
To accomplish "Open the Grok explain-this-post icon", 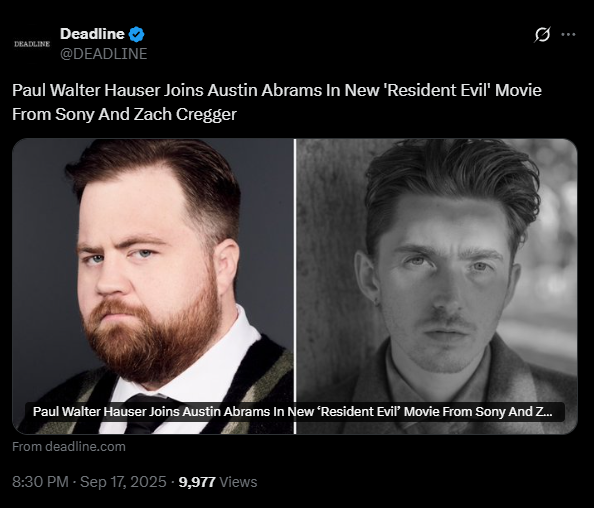I will click(x=542, y=34).
